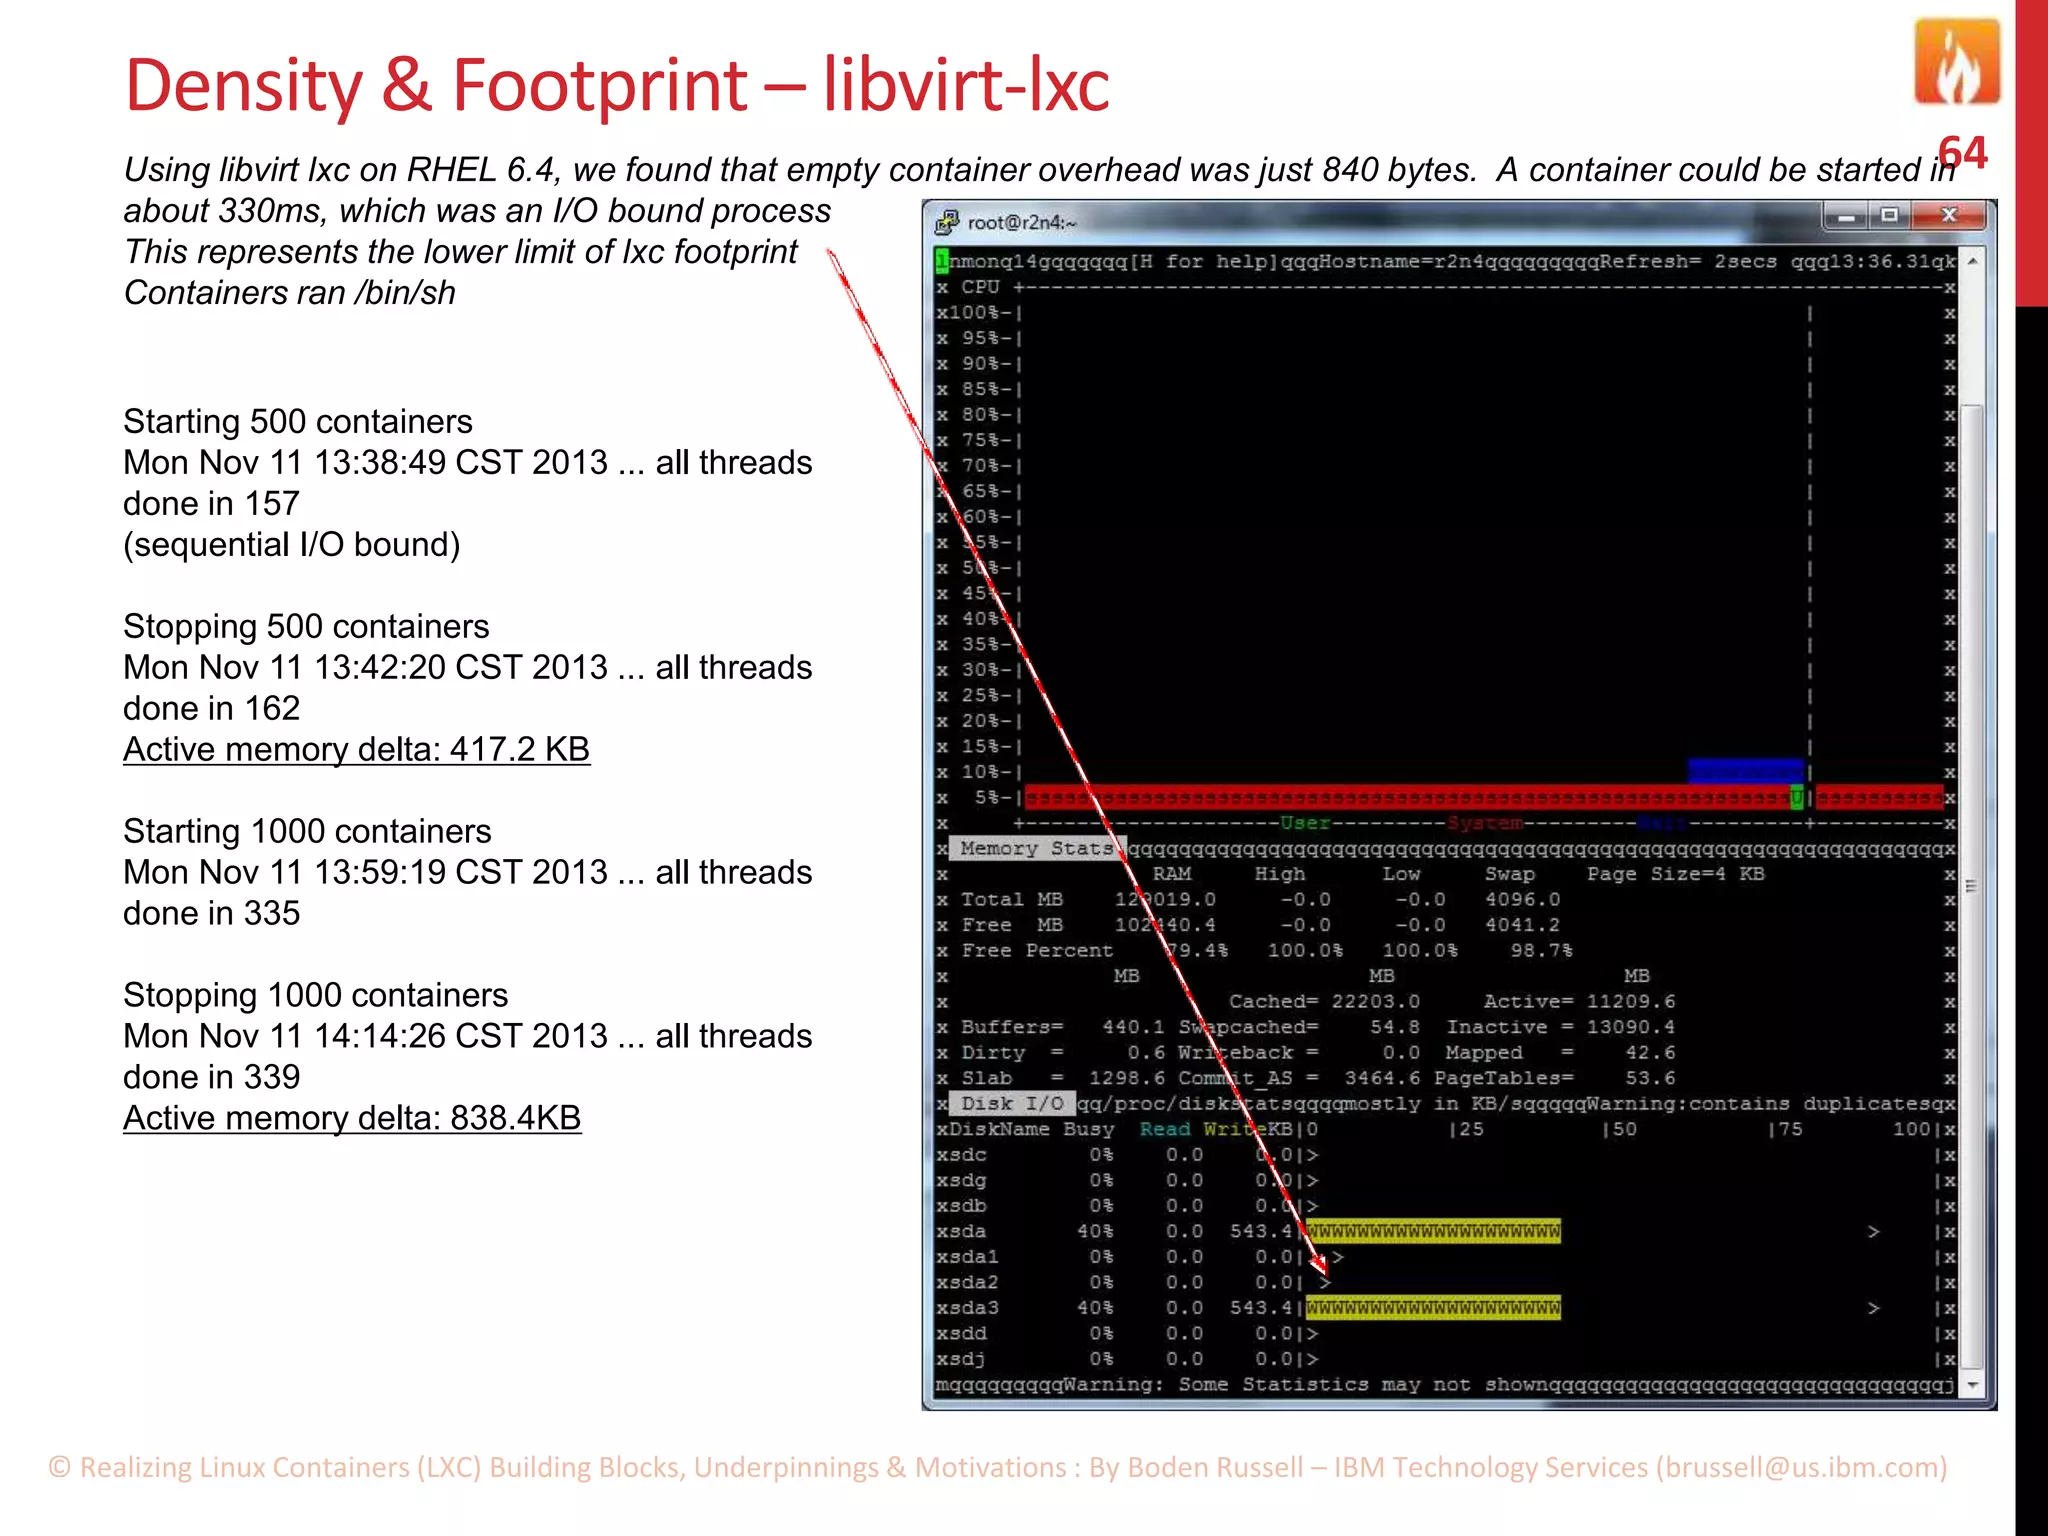Click the brussell@us.ibm.com email in footer
2048x1536 pixels.
[x=1802, y=1467]
